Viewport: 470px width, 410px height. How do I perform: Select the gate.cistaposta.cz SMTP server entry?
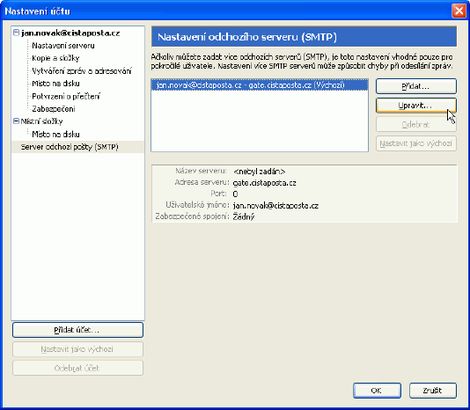(x=260, y=85)
